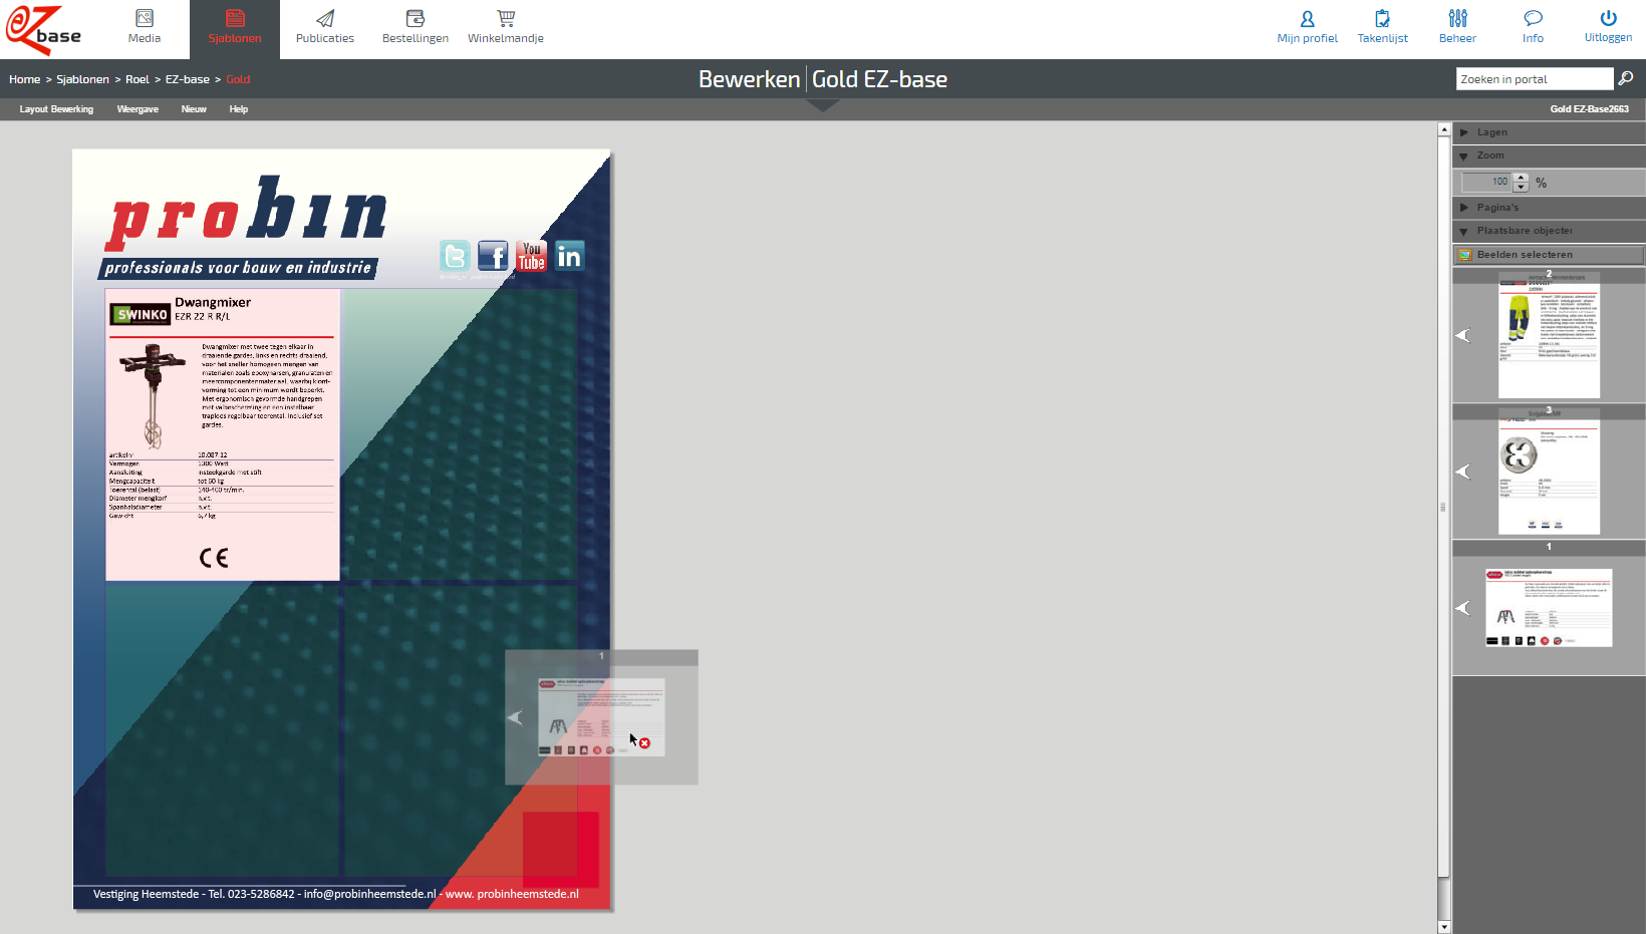
Task: Collapse the Plaatsbare objecten panel
Action: pyautogui.click(x=1549, y=230)
